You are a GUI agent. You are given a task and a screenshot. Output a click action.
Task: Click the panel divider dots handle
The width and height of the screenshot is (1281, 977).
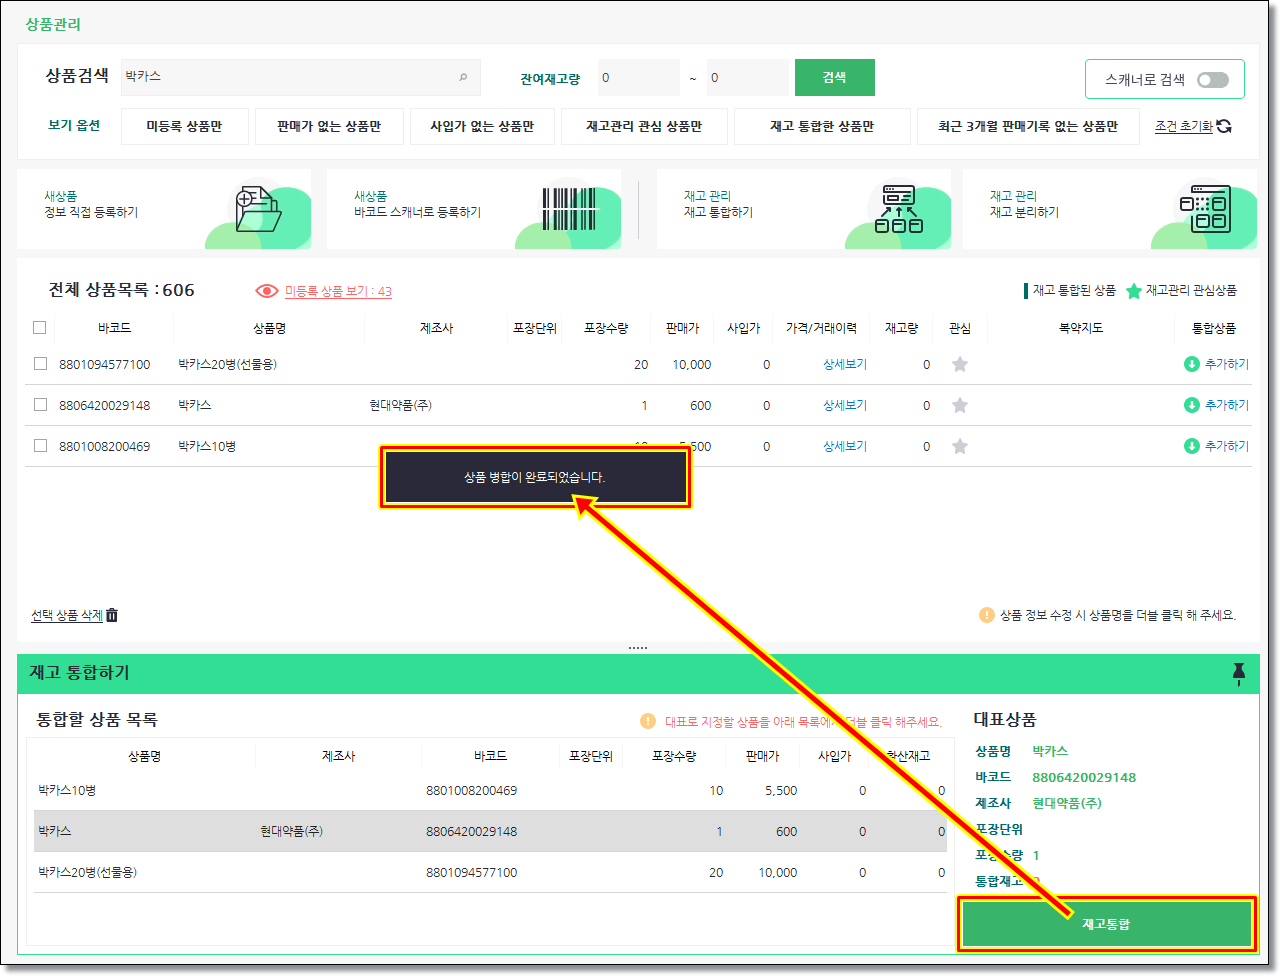(638, 648)
